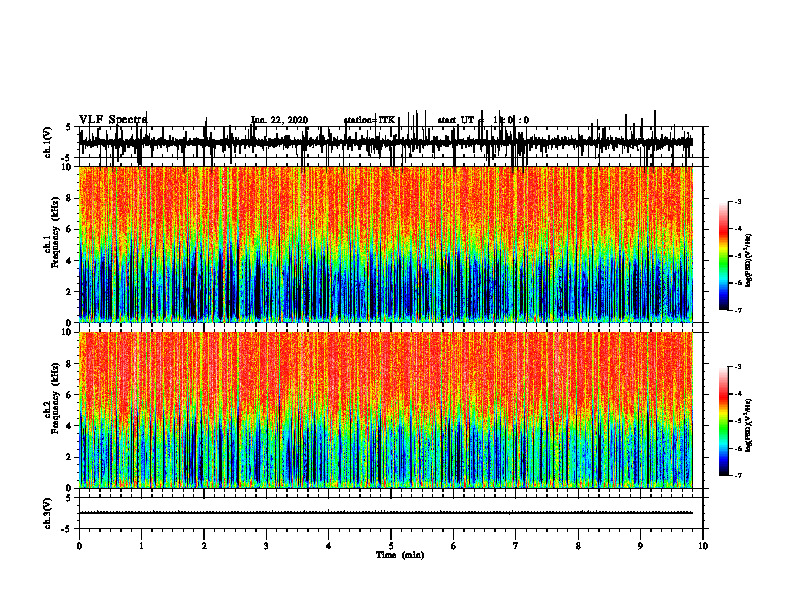792x612 pixels.
Task: Click the '-5' tick on ch.1(V) axis
Action: point(67,158)
